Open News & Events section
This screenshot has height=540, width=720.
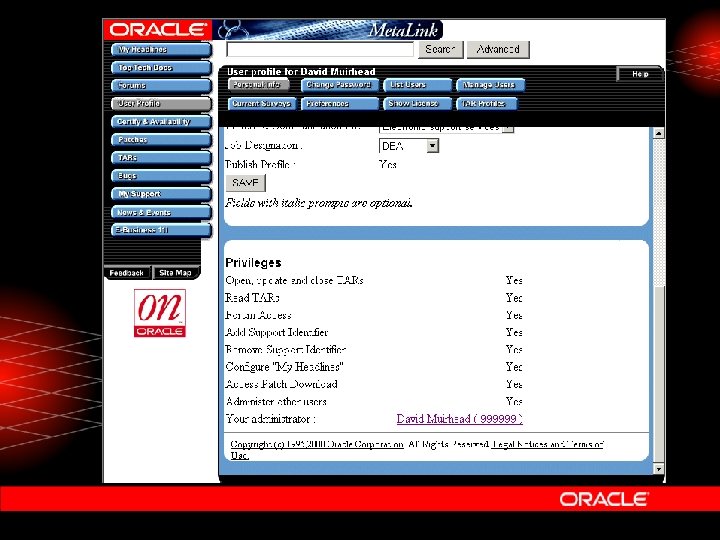(x=161, y=212)
